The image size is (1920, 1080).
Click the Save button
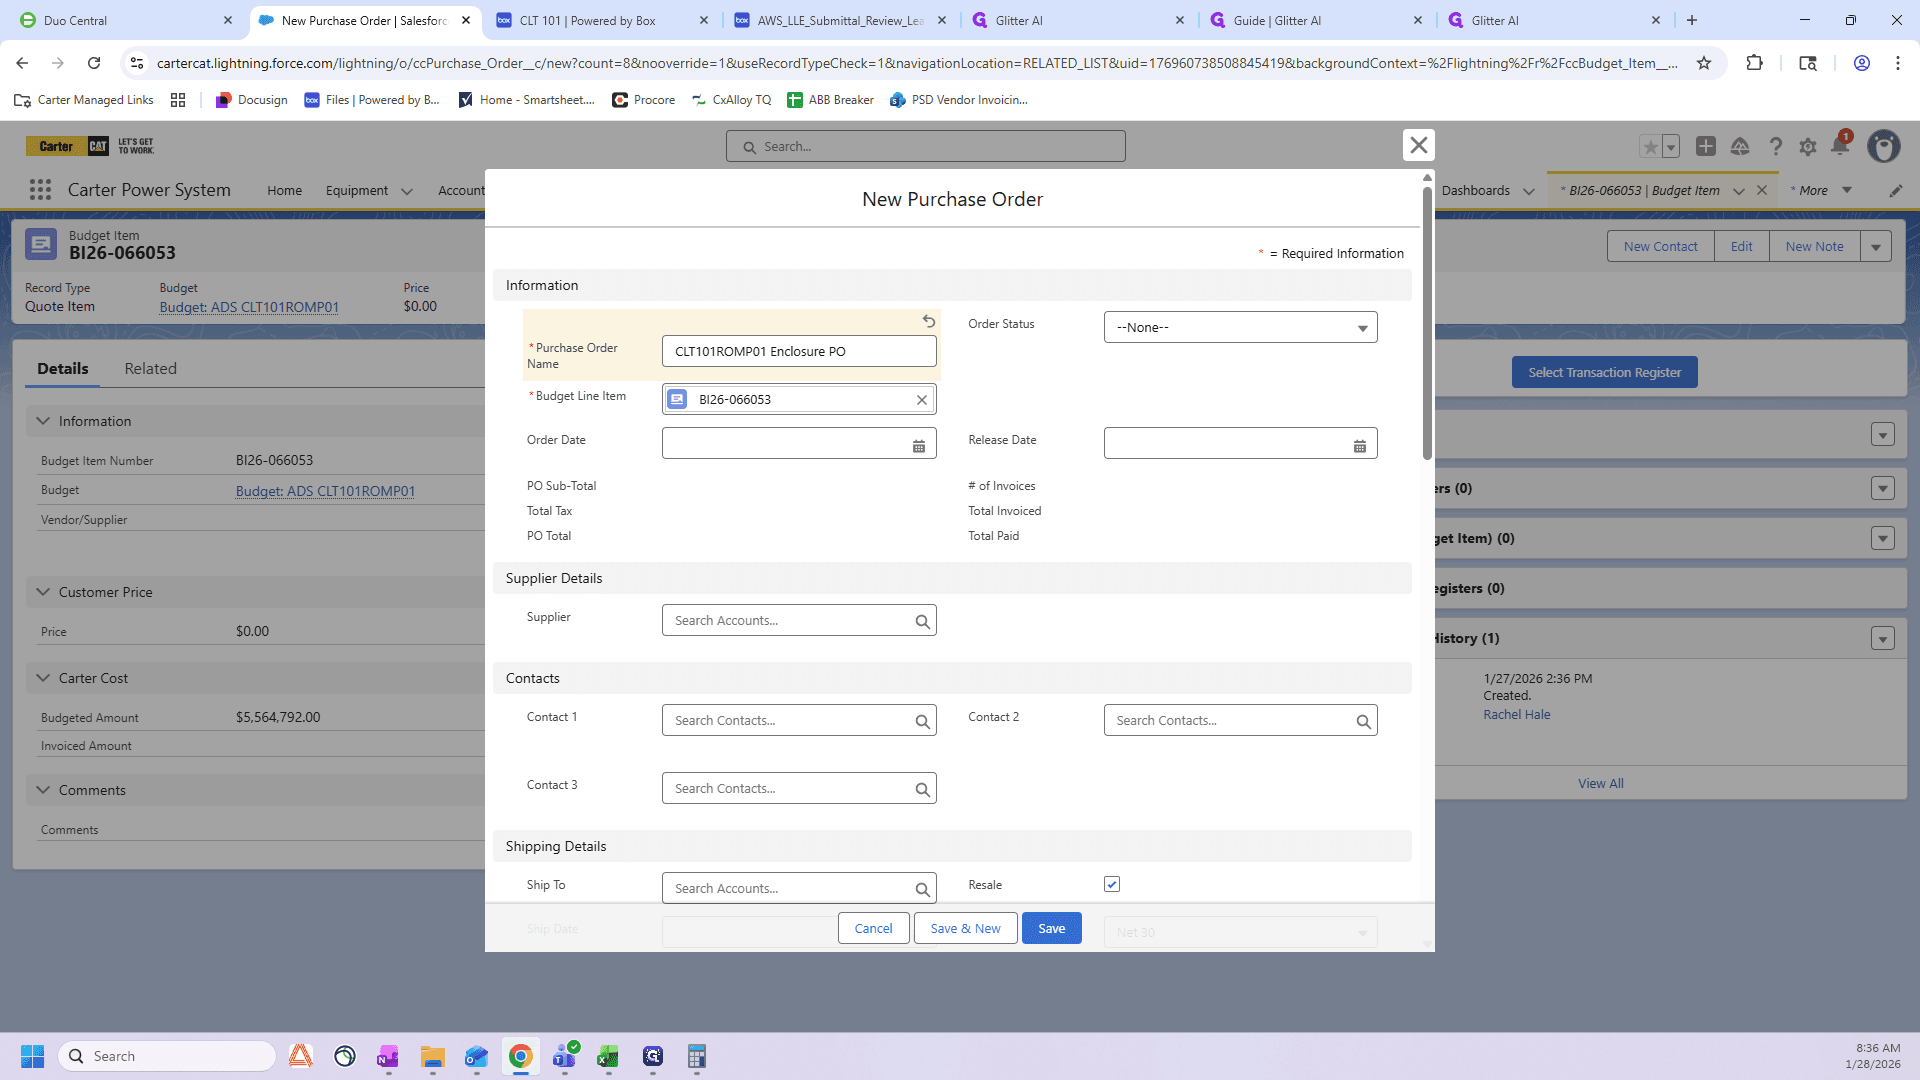[x=1051, y=929]
